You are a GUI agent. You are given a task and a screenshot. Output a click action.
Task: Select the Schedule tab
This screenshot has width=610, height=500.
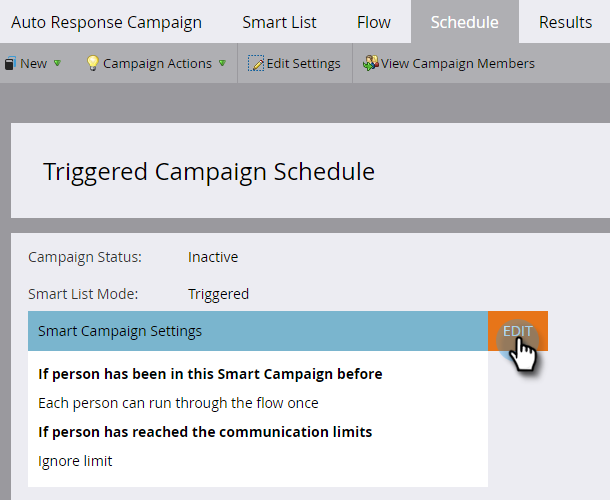(x=465, y=22)
